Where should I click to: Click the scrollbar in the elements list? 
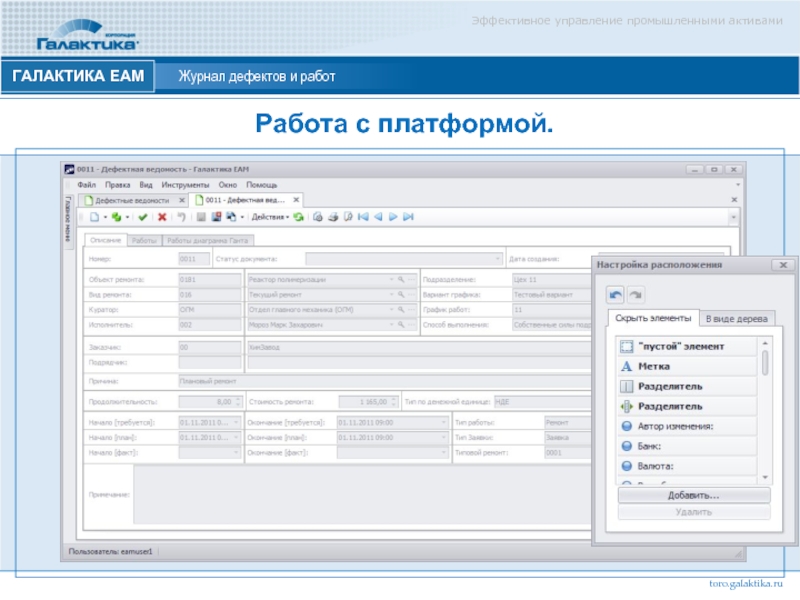click(x=766, y=361)
